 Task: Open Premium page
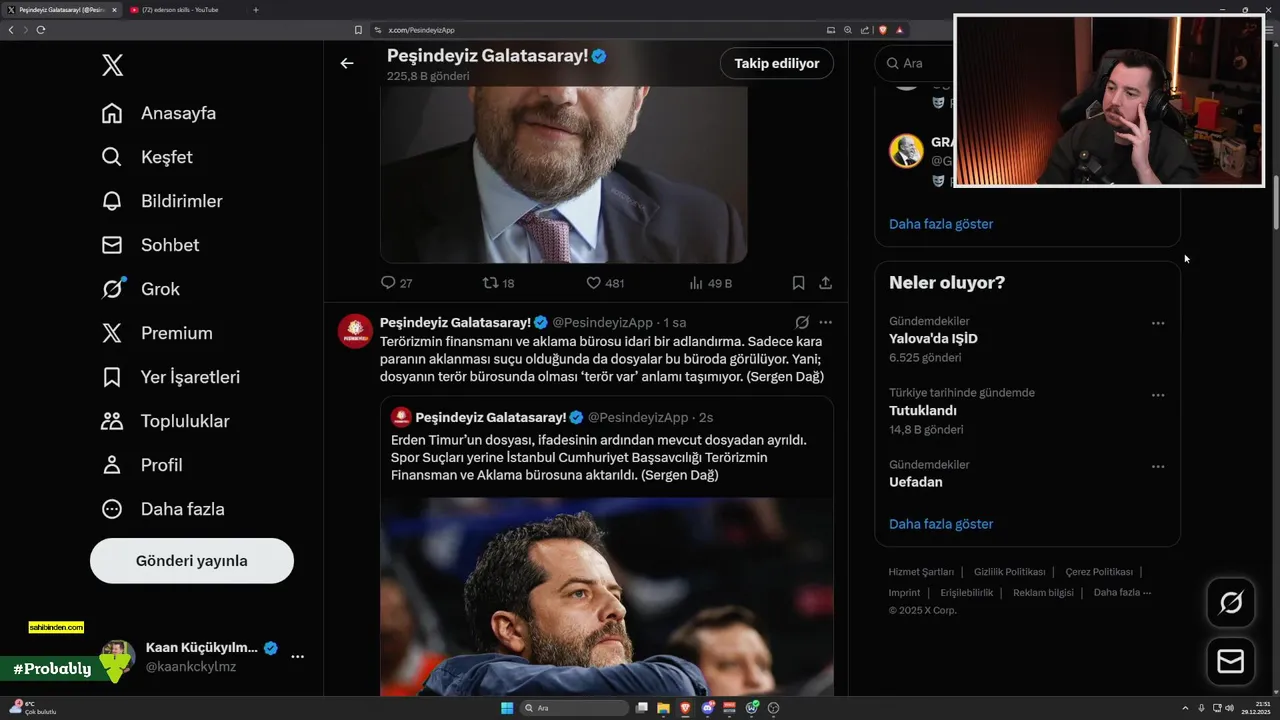pyautogui.click(x=157, y=333)
